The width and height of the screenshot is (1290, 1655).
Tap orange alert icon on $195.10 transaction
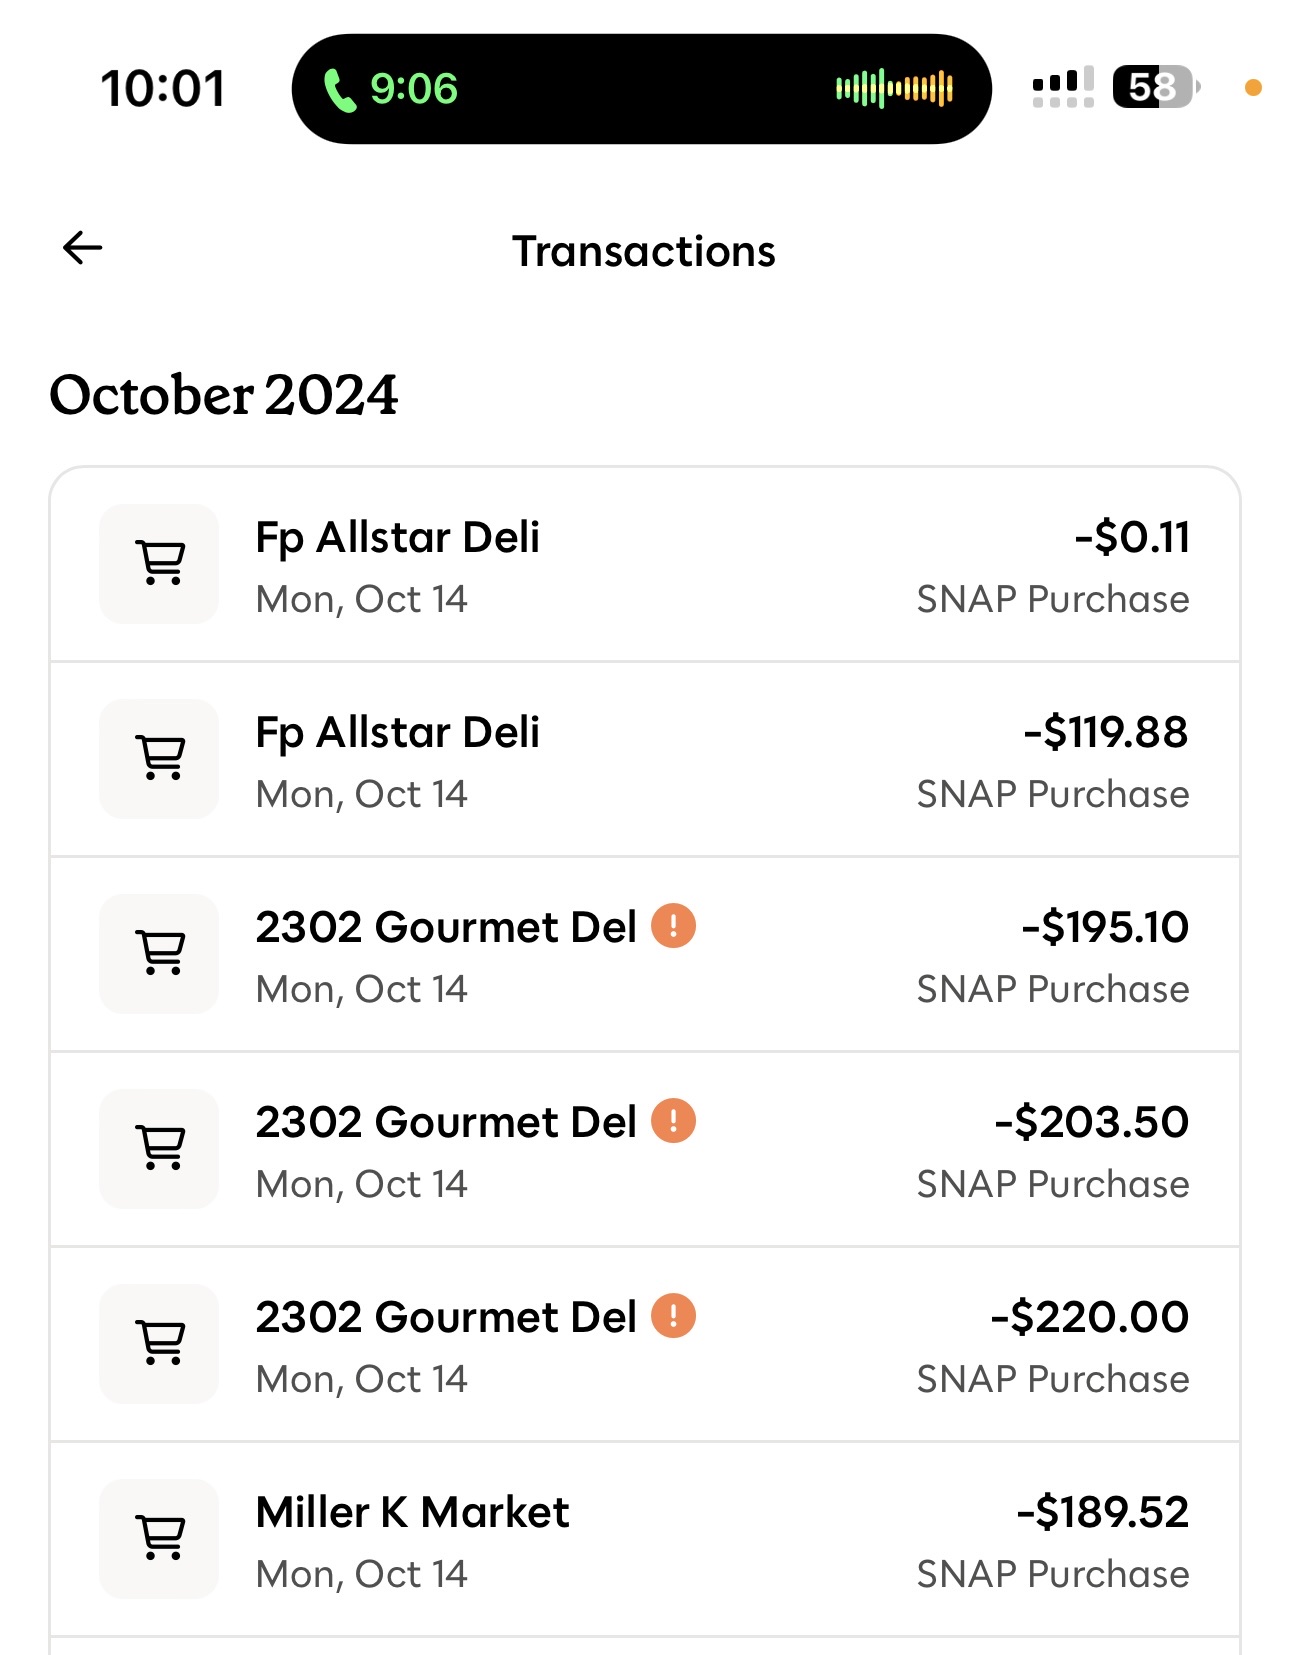[673, 926]
